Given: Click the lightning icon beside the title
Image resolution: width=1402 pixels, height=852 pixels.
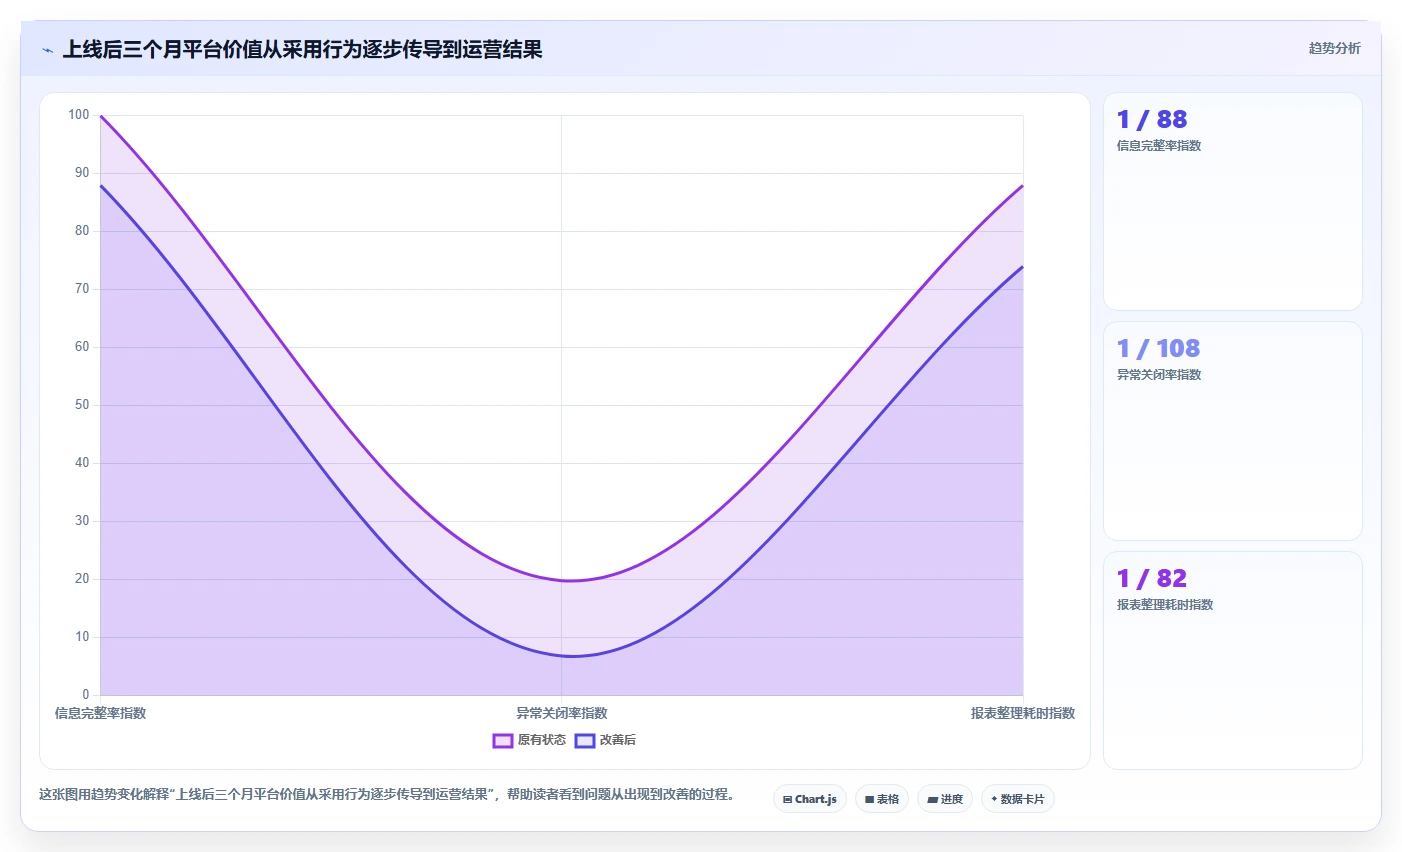Looking at the screenshot, I should pos(47,50).
